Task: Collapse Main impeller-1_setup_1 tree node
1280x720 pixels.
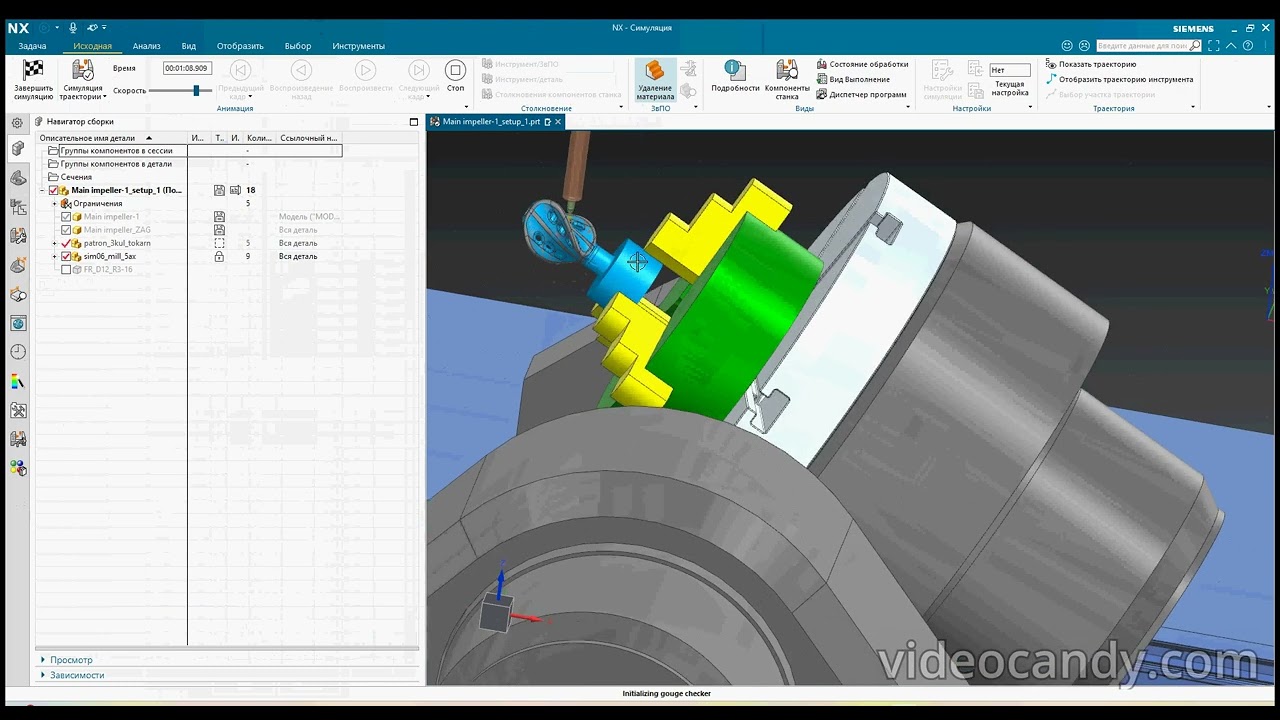Action: (x=42, y=190)
